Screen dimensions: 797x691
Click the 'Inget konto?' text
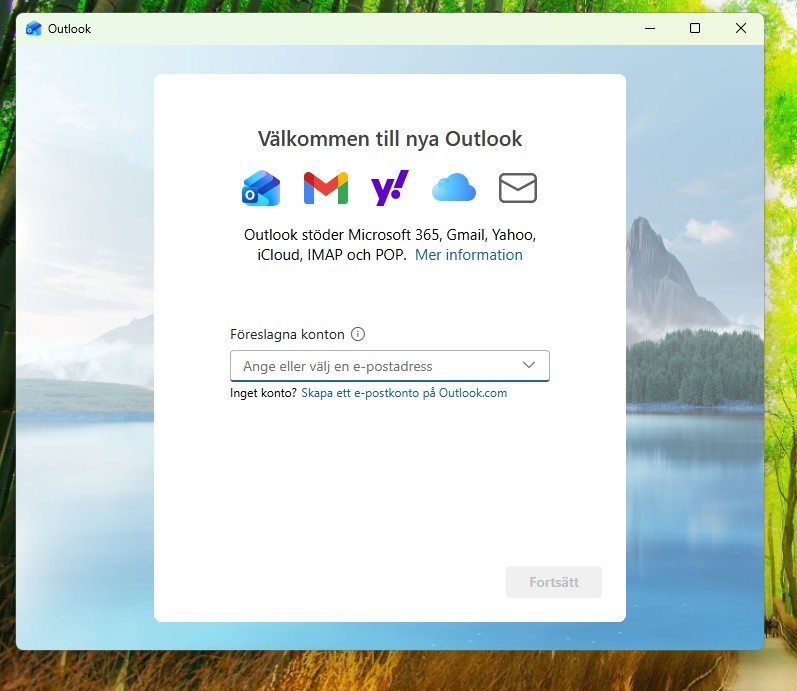pyautogui.click(x=263, y=393)
